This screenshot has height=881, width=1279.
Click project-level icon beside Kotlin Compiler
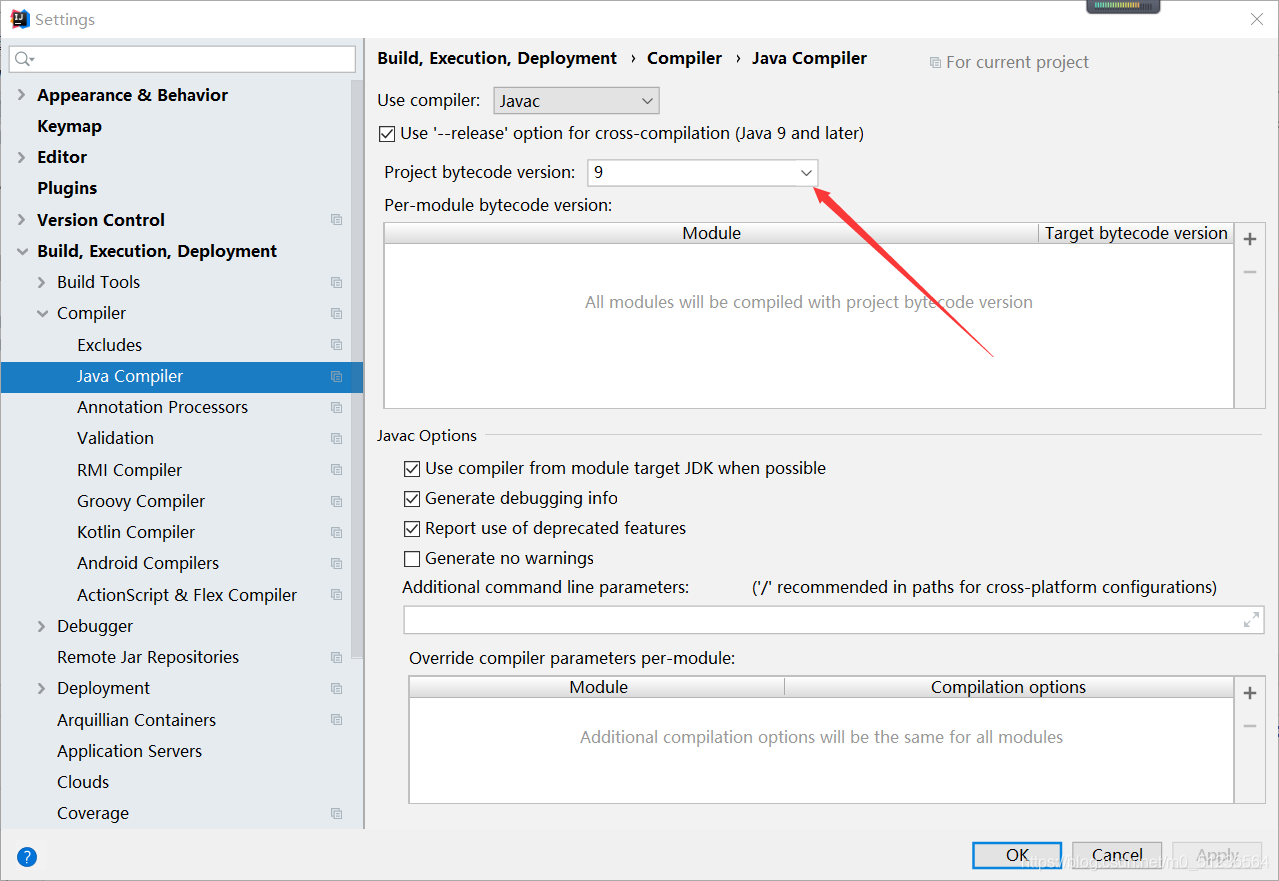[336, 532]
